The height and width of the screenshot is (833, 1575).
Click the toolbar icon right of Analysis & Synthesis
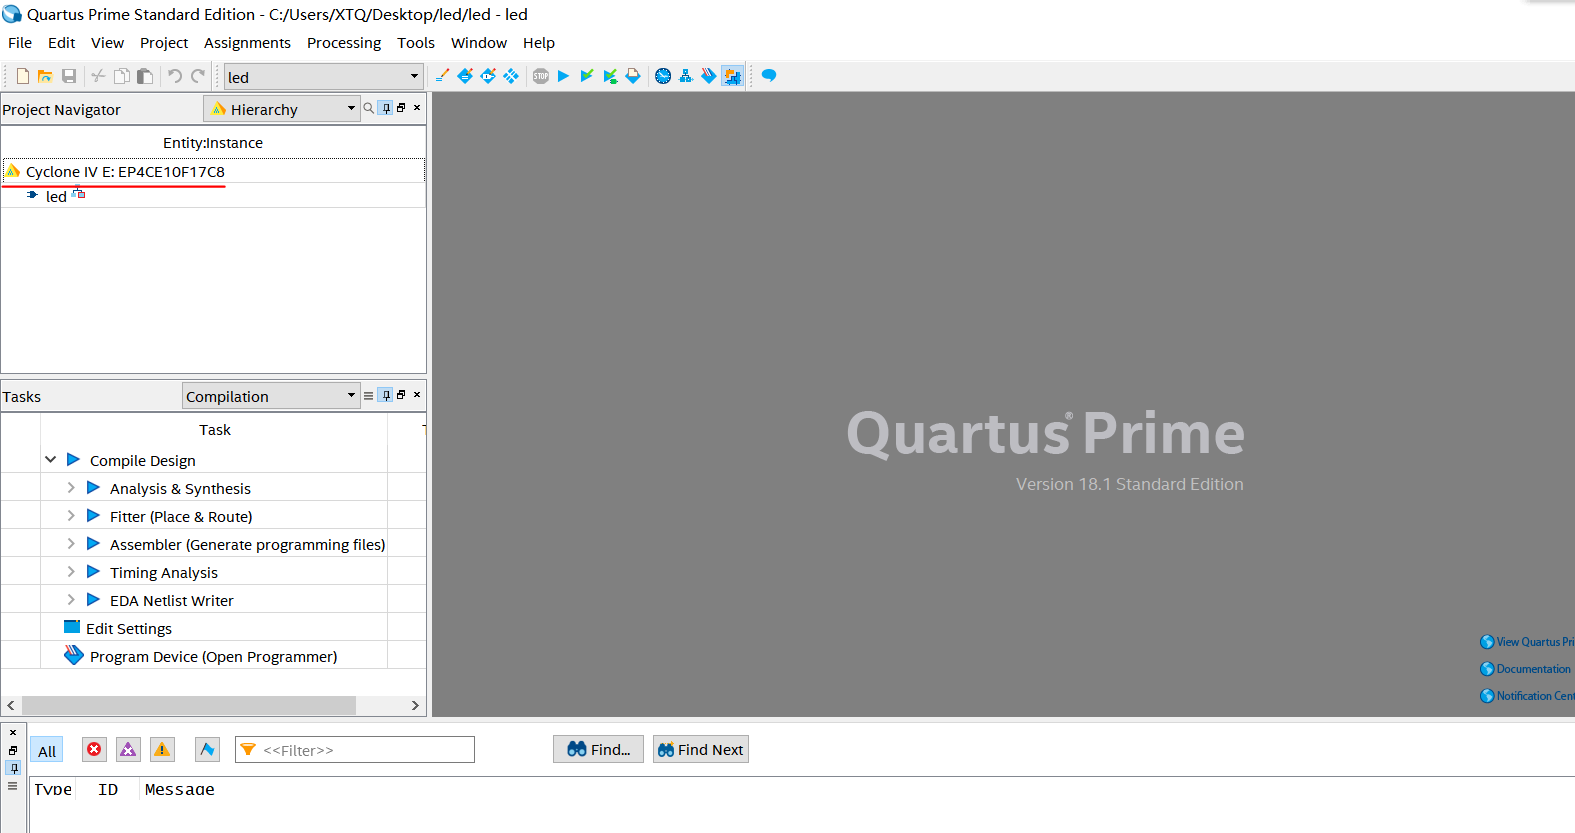tap(633, 76)
